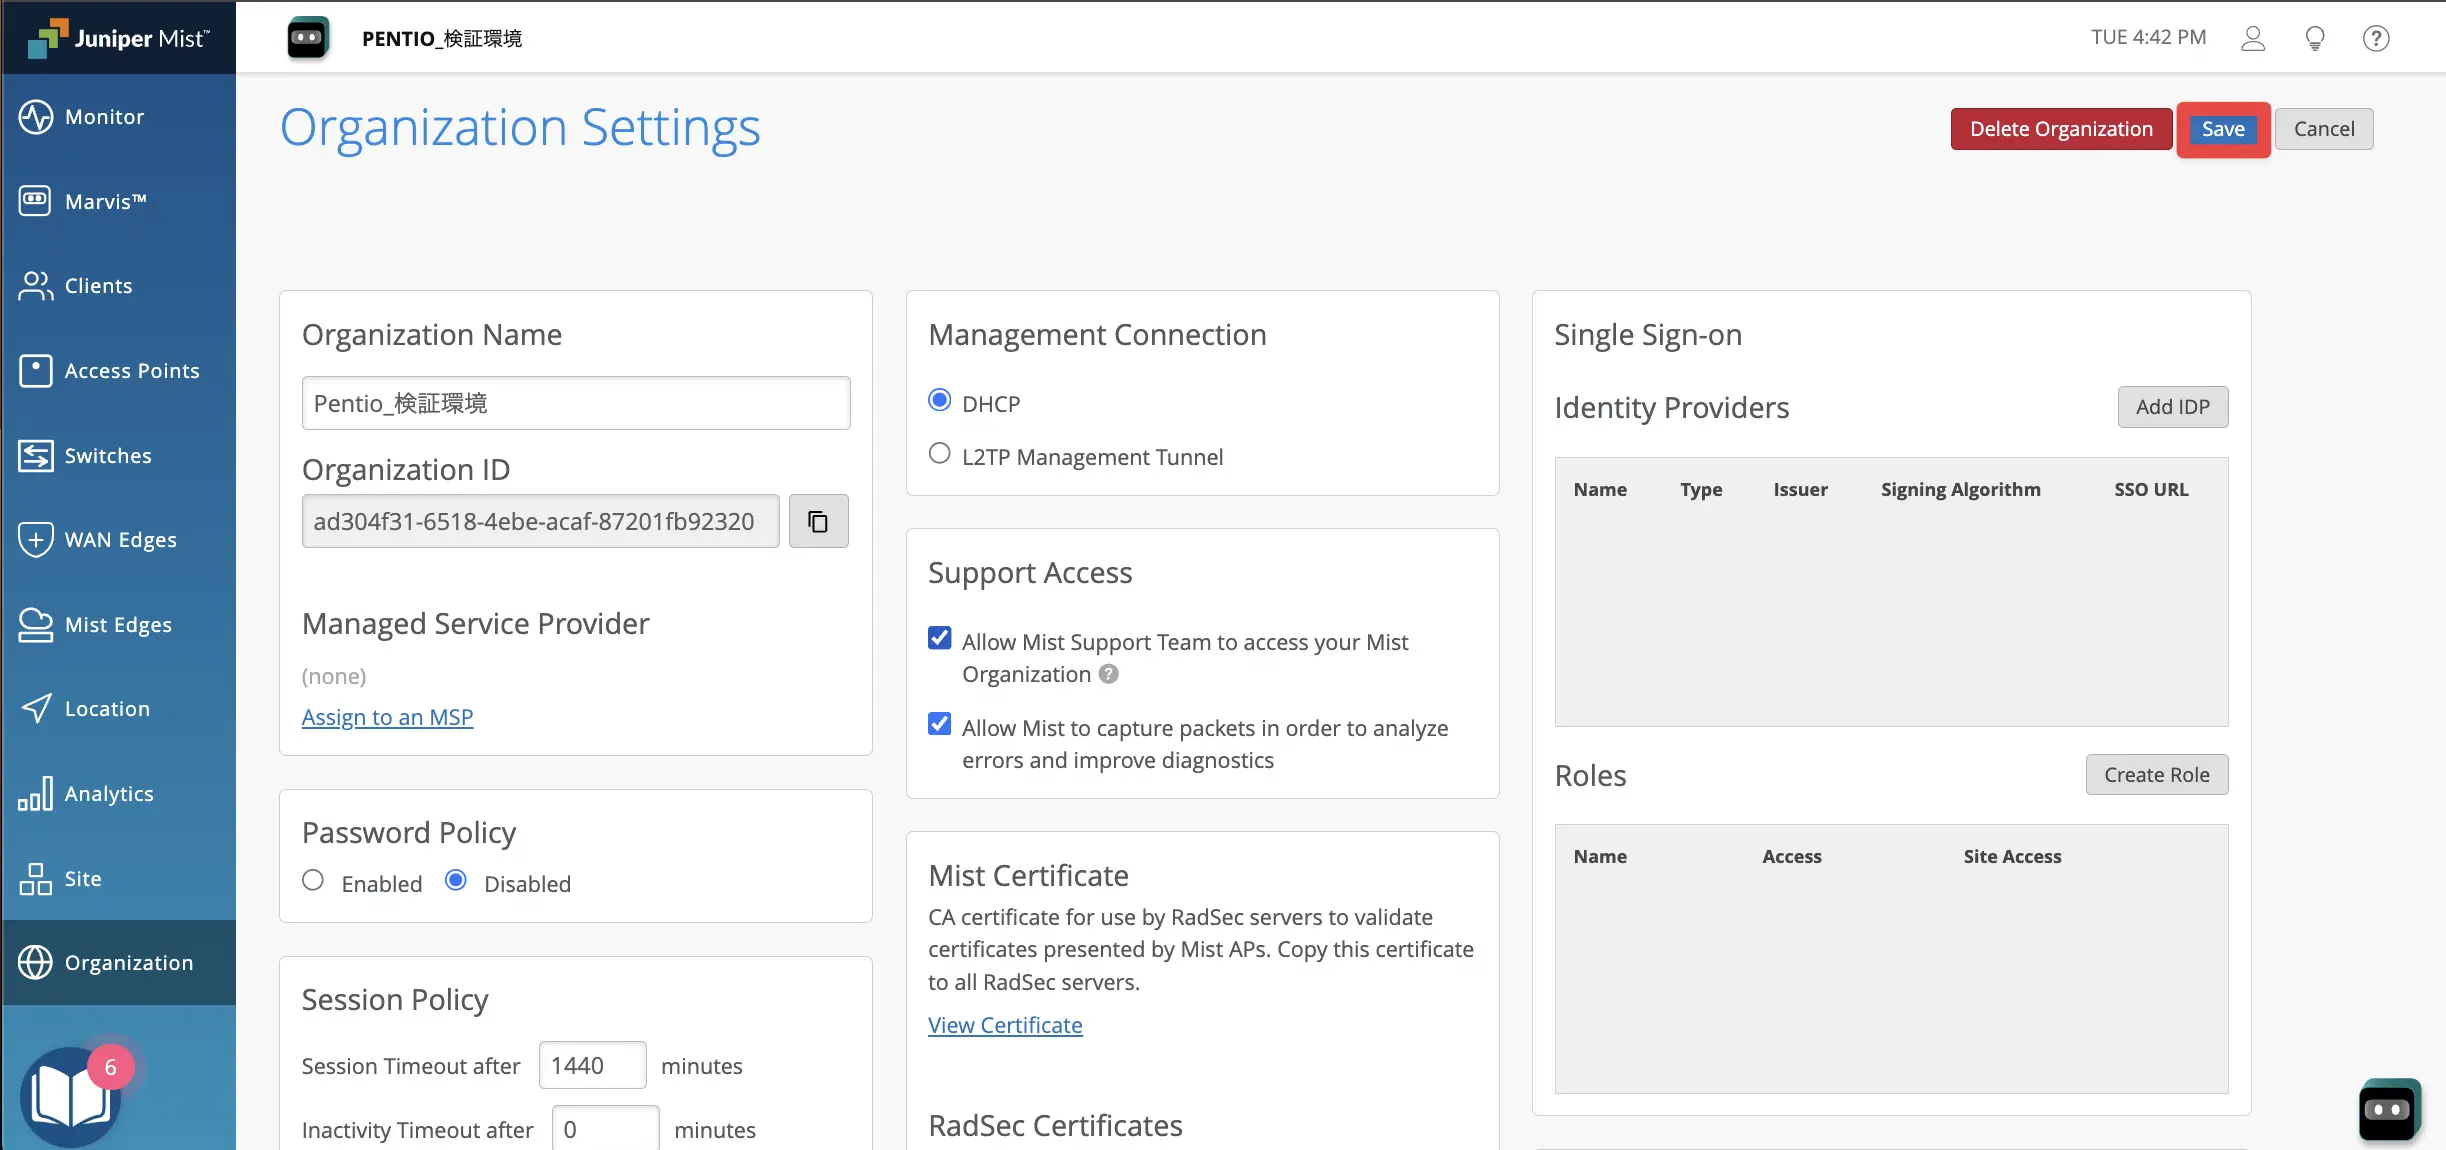Click the Analytics menu label
2446x1150 pixels.
109,794
